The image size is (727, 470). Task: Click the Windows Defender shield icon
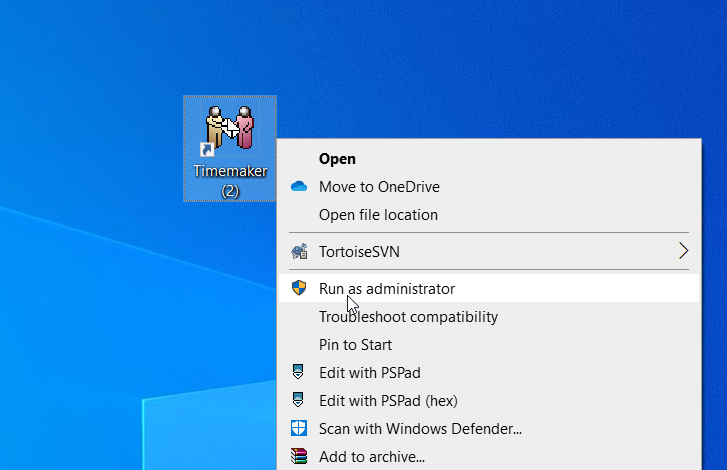coord(299,428)
